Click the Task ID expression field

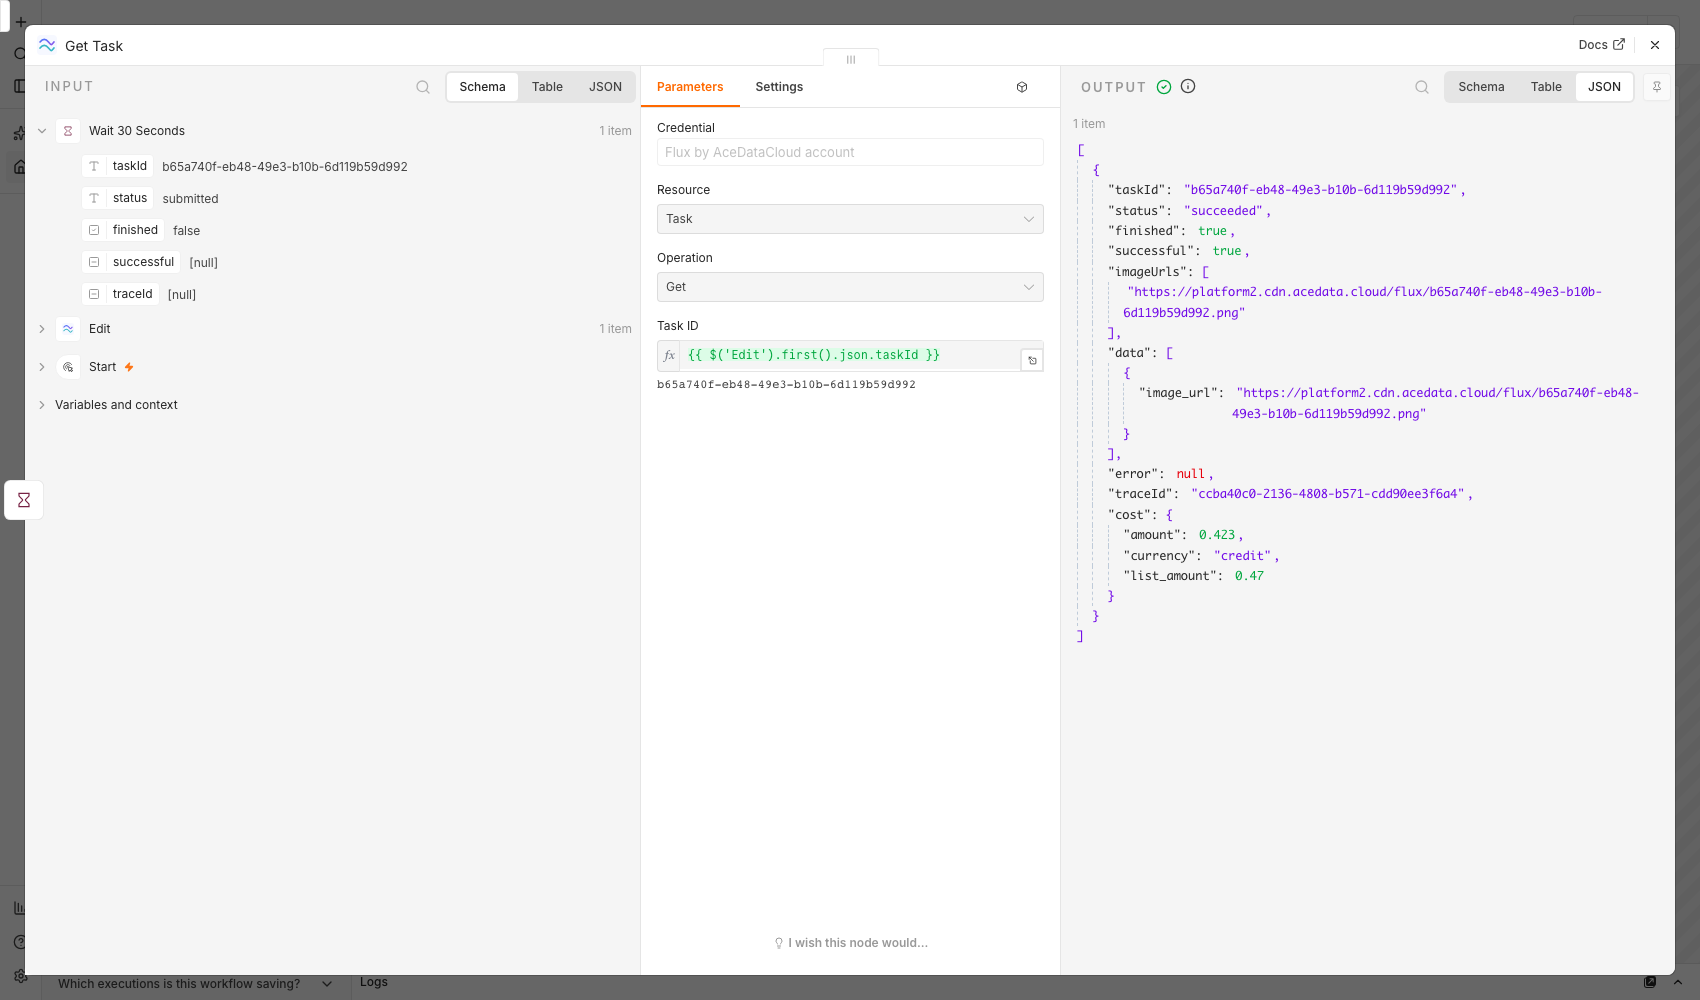tap(850, 355)
